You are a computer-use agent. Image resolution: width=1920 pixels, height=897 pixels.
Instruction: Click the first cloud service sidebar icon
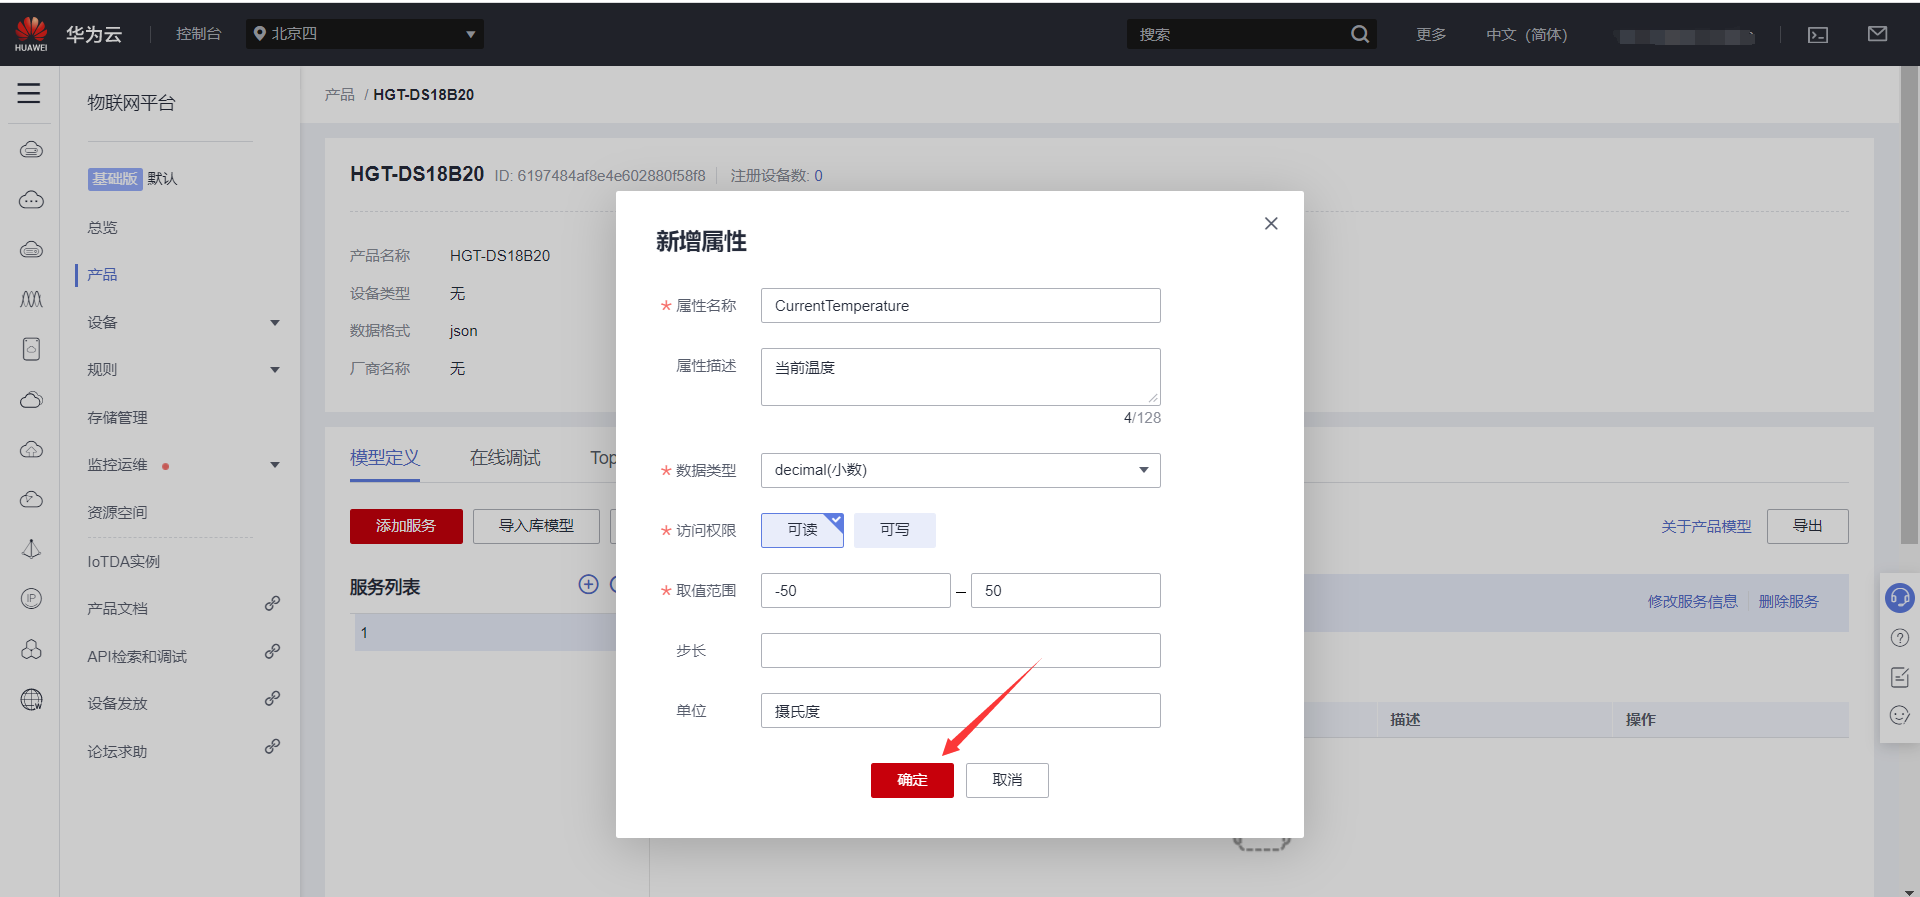click(x=31, y=150)
